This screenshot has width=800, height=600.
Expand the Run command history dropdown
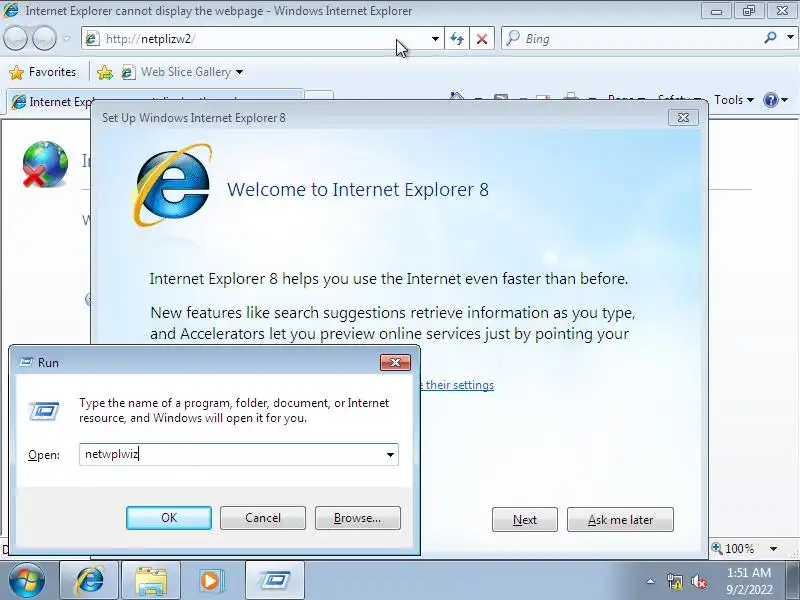(390, 454)
